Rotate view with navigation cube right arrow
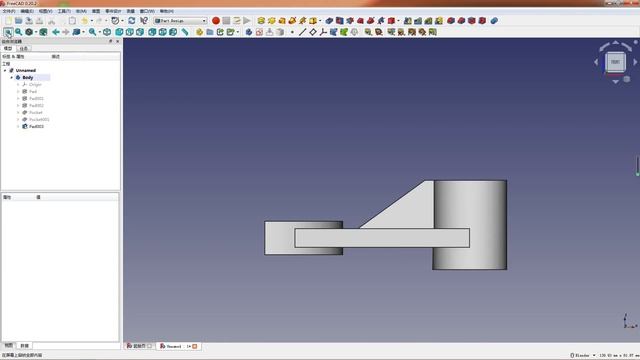 pos(635,62)
